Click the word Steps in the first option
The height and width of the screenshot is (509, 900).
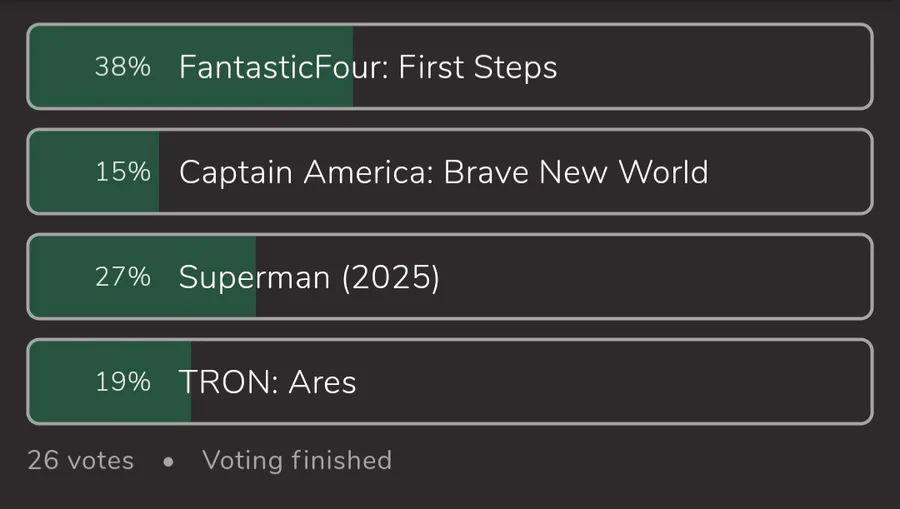pos(516,68)
